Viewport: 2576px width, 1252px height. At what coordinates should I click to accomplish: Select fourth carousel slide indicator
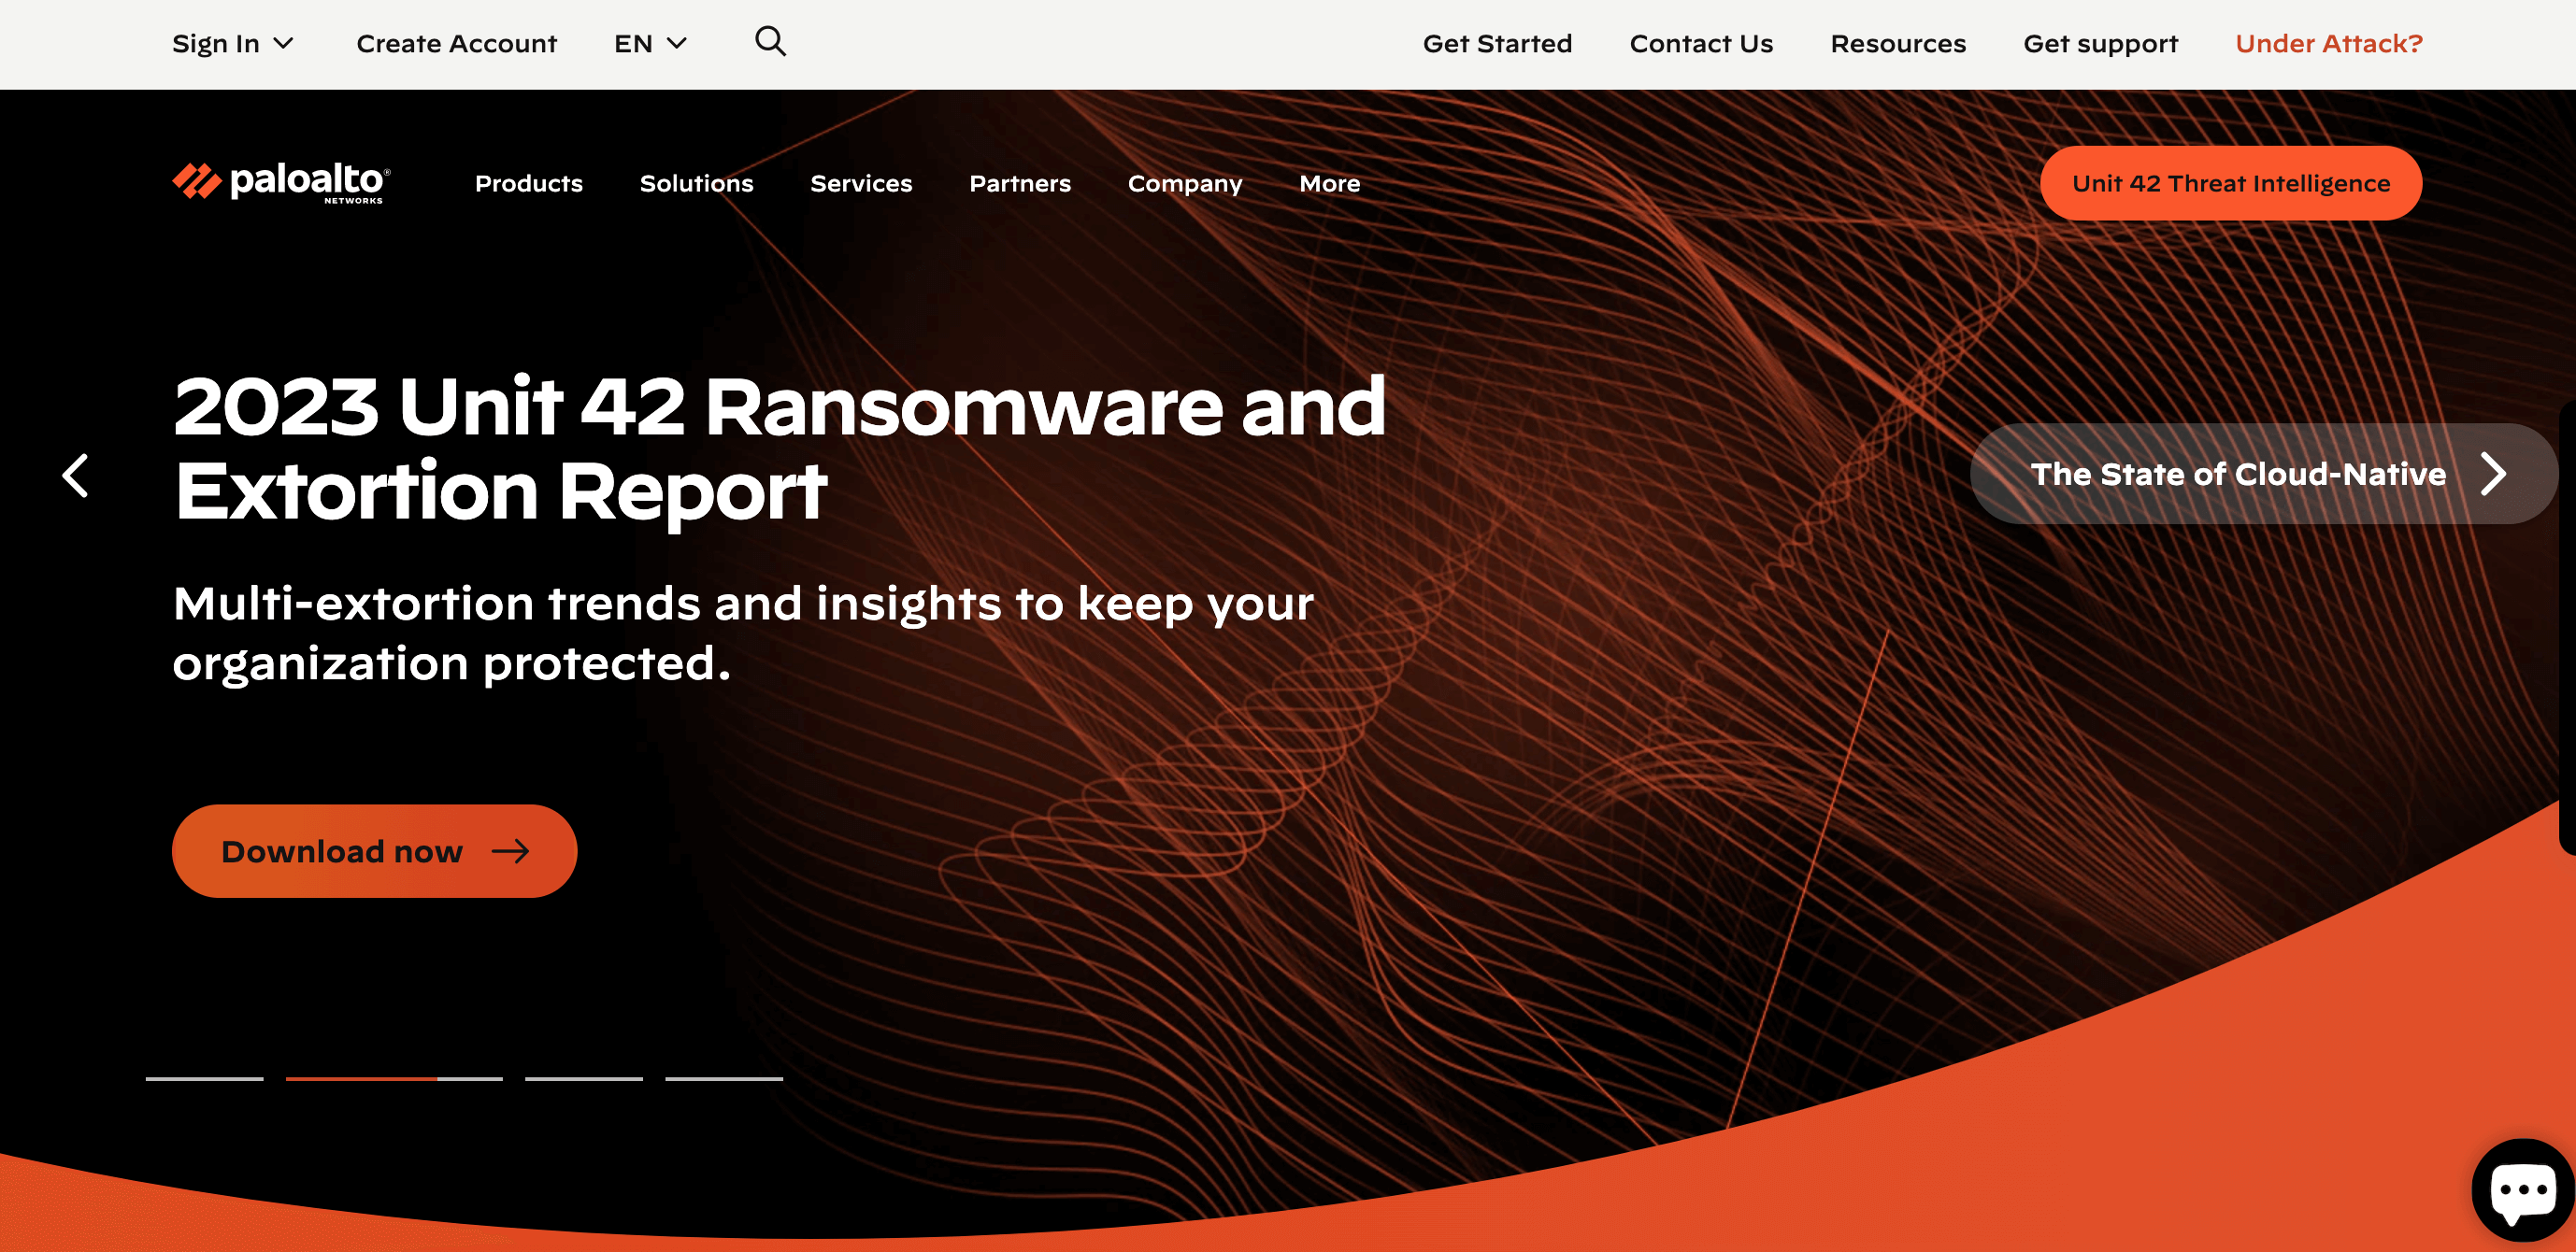(x=725, y=1079)
